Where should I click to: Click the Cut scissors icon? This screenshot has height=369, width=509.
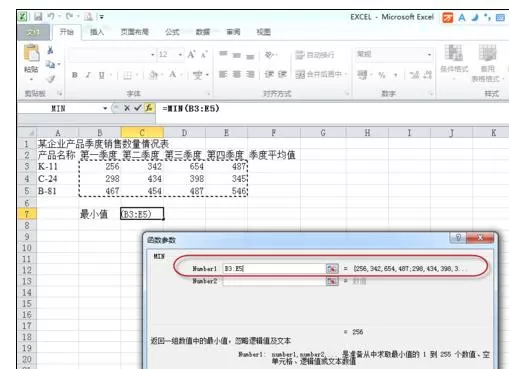[50, 50]
